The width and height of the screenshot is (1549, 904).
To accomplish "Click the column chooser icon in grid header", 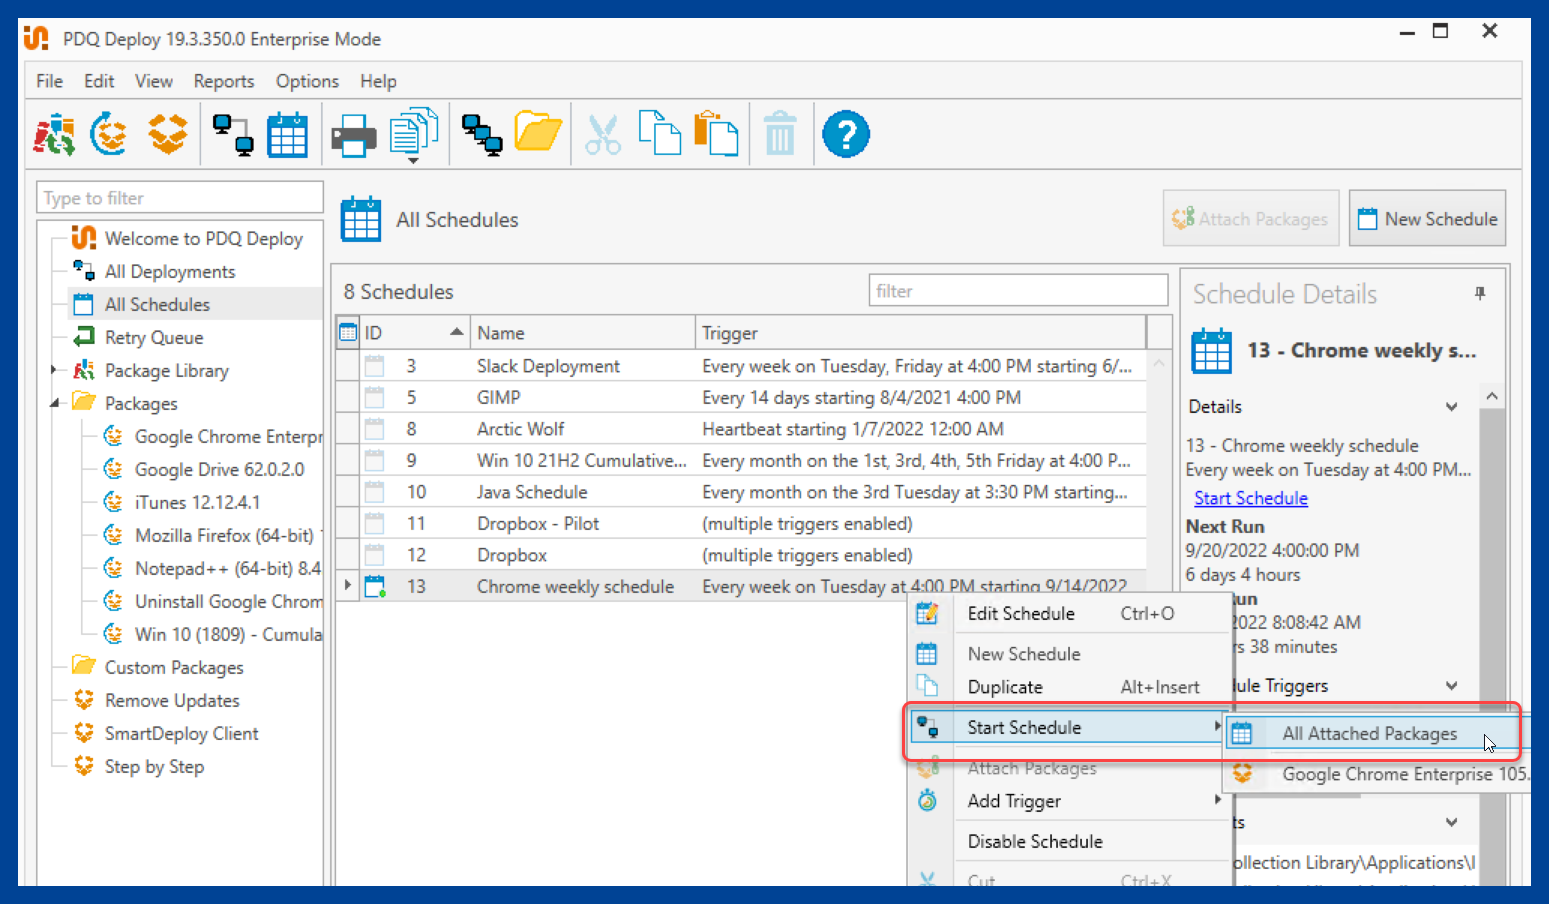I will (347, 333).
